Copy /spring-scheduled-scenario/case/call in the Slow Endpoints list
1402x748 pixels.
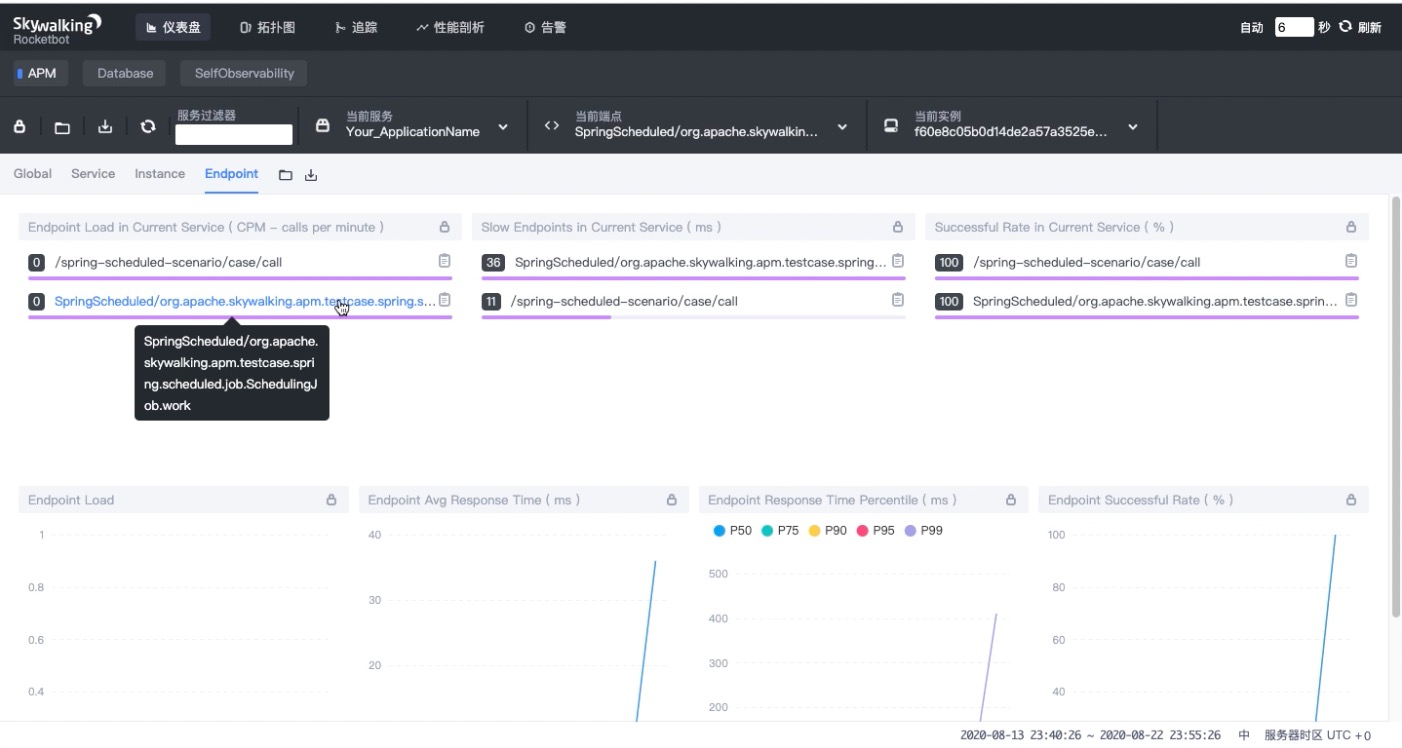click(897, 300)
